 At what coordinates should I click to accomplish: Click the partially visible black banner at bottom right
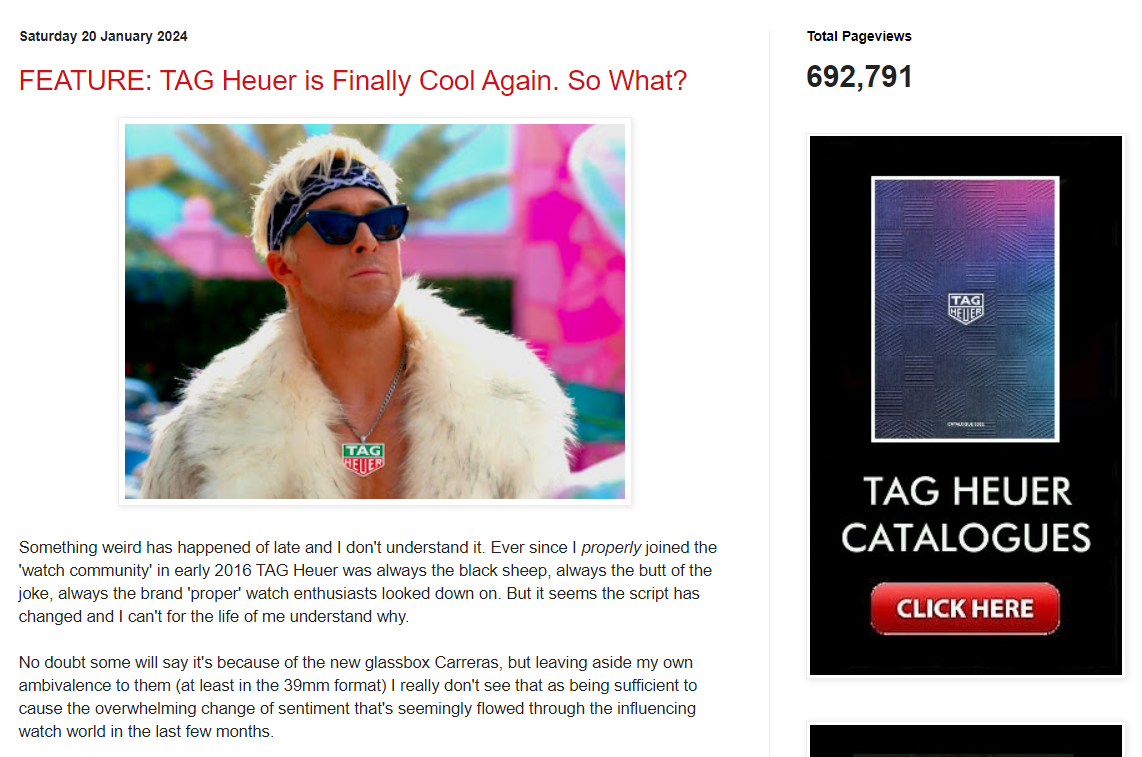pyautogui.click(x=966, y=740)
